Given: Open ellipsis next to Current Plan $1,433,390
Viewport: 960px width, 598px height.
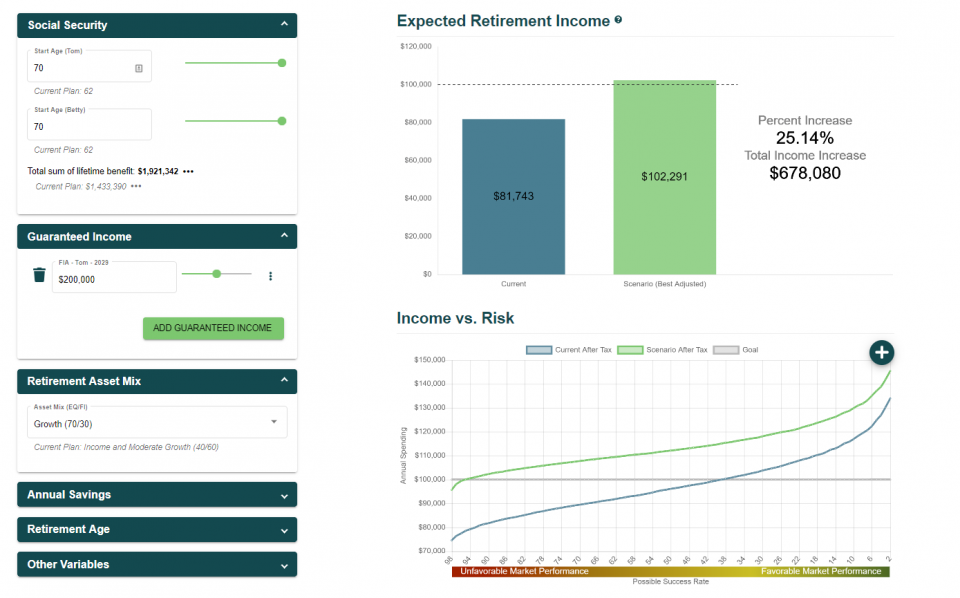Looking at the screenshot, I should coord(136,187).
